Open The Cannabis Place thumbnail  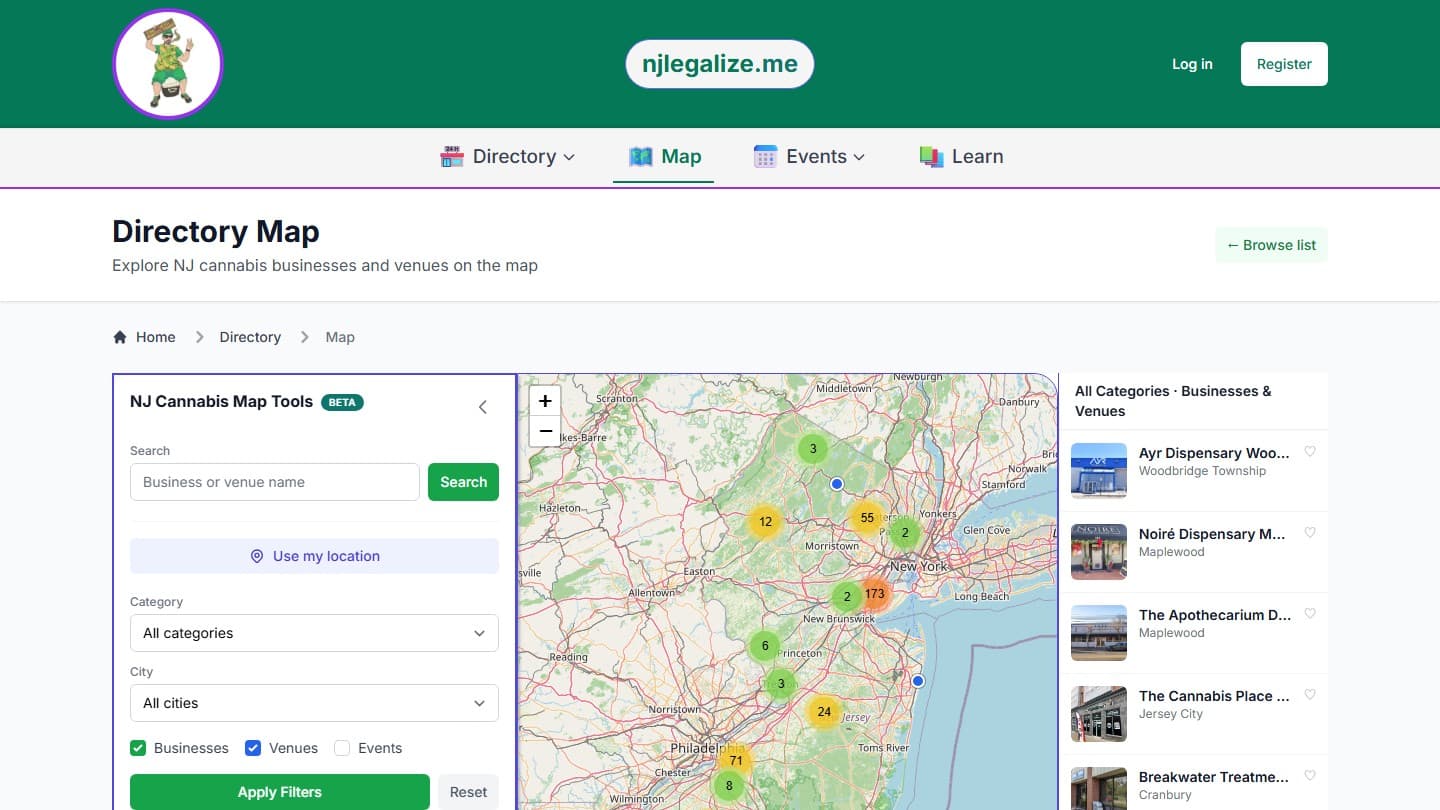(x=1099, y=713)
